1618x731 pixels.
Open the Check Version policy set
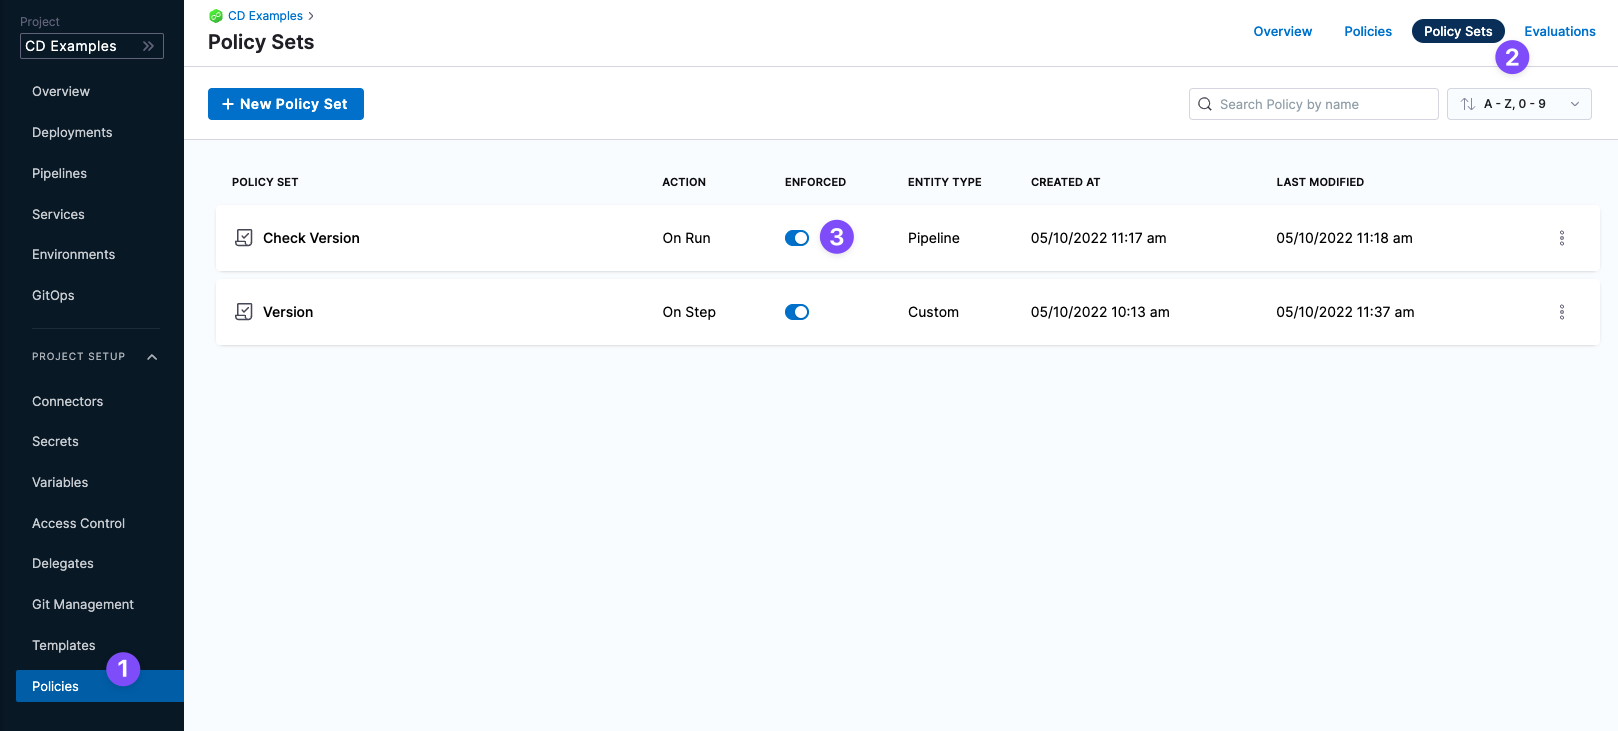click(311, 238)
